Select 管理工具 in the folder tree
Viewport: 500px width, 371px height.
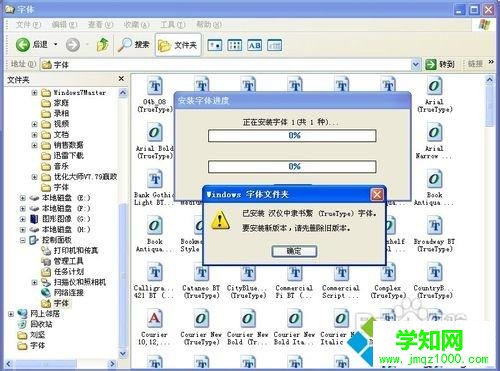tap(68, 261)
